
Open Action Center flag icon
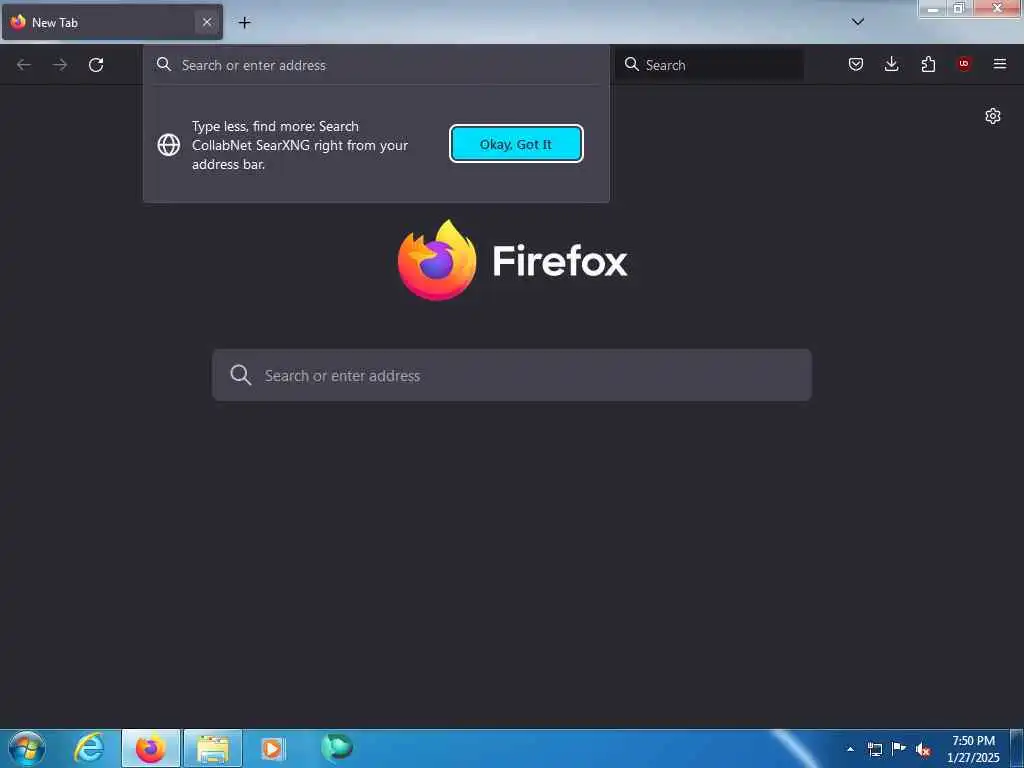899,749
